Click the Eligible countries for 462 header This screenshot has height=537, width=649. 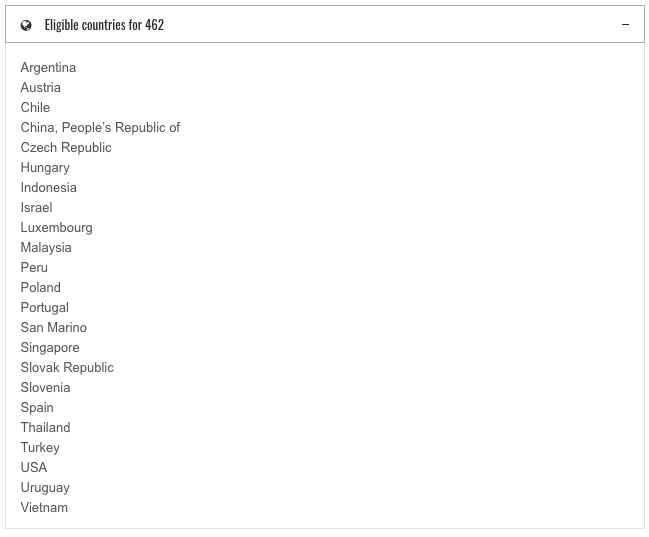click(104, 25)
